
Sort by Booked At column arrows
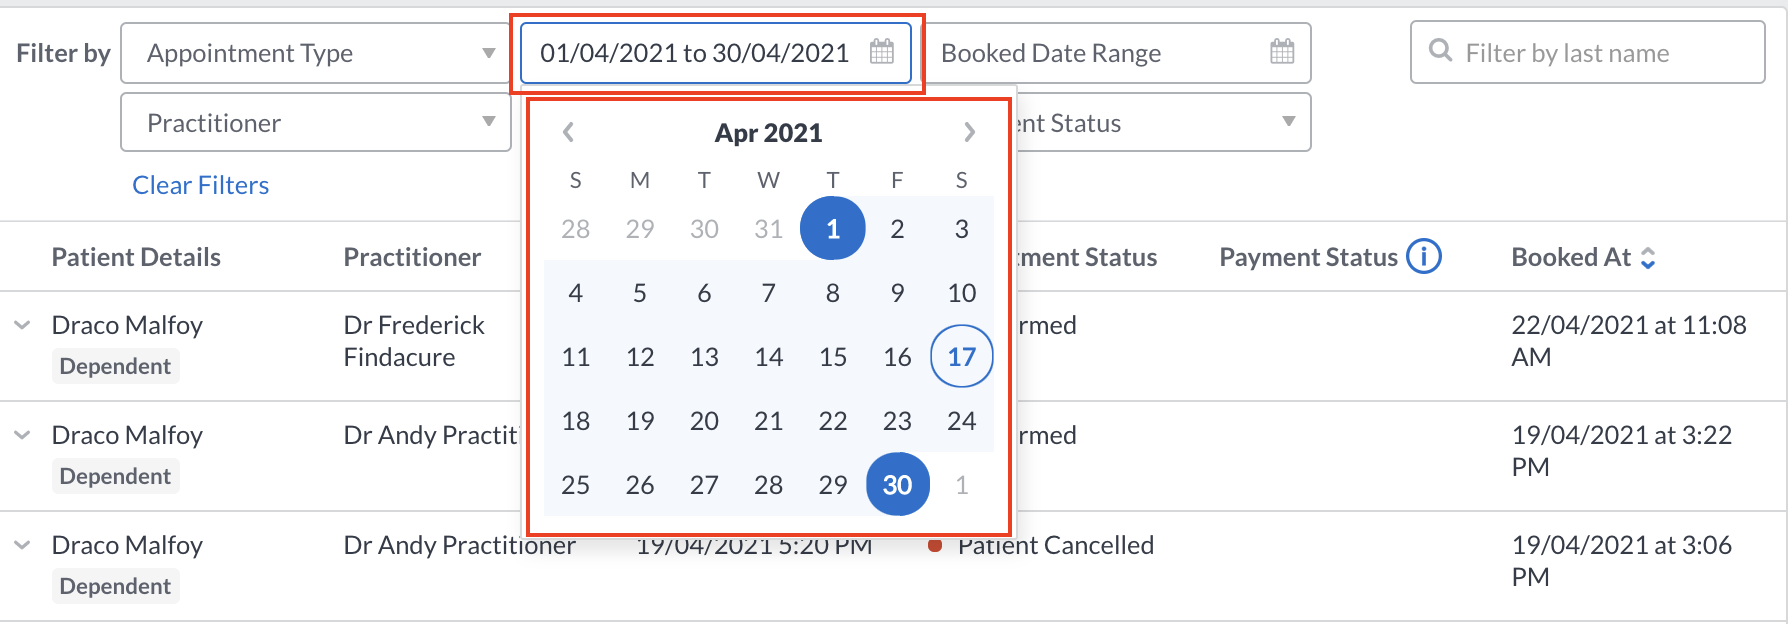tap(1648, 258)
